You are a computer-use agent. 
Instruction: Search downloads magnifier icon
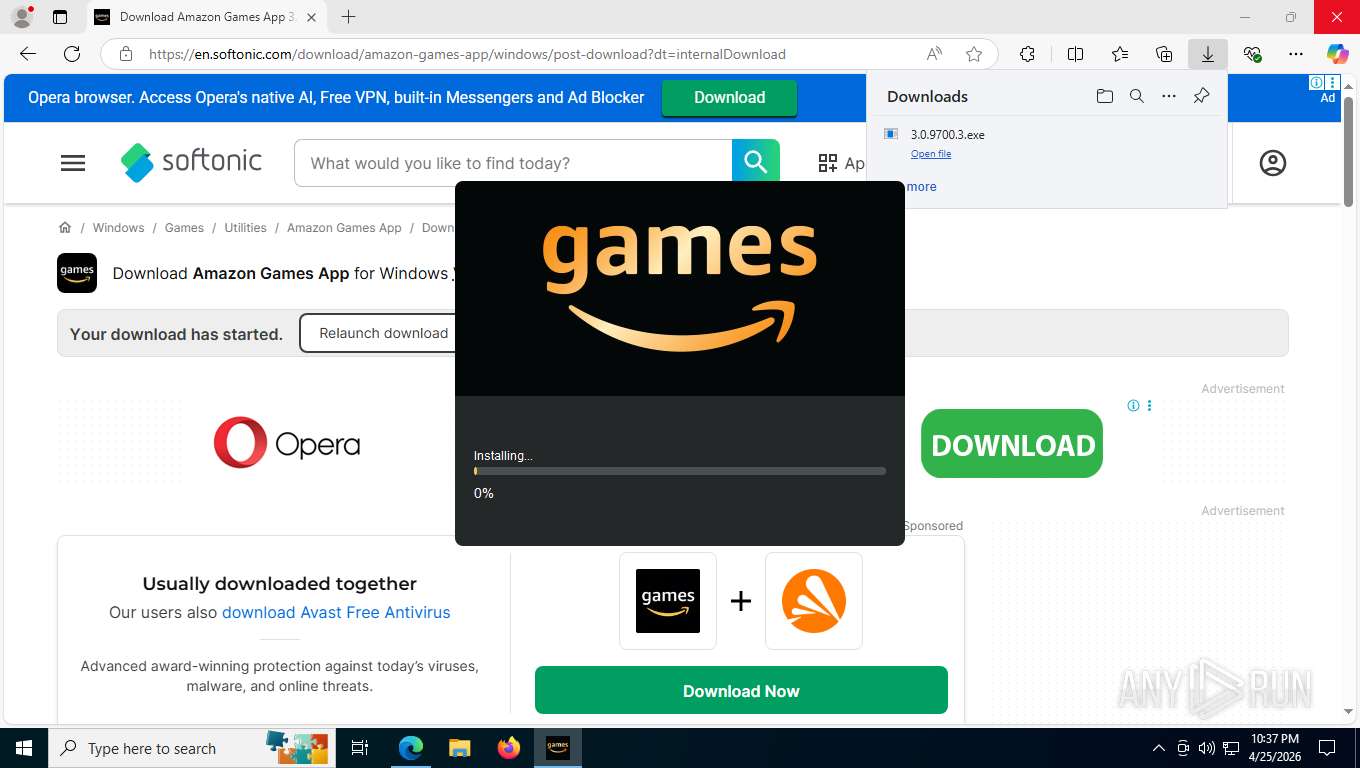(x=1137, y=96)
